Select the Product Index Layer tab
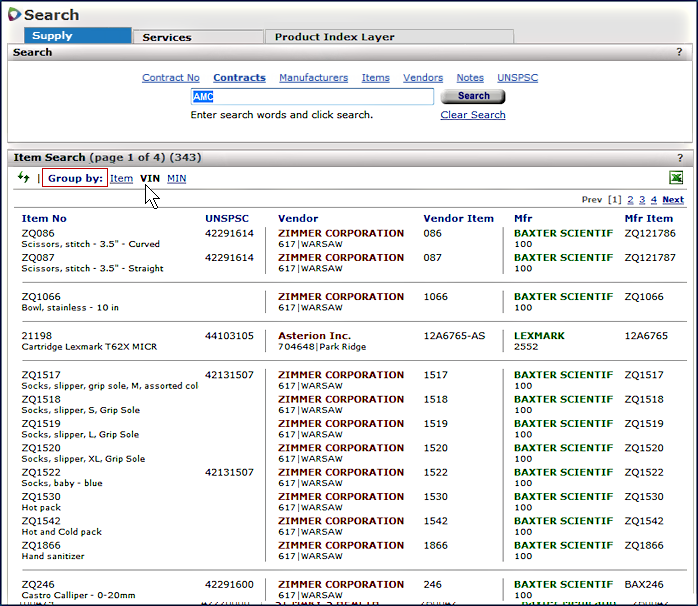698x606 pixels. [335, 37]
